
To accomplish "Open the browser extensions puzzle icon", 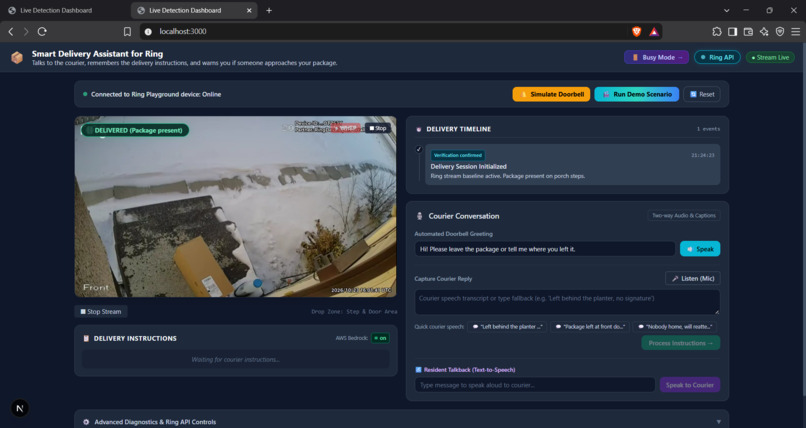I will click(717, 31).
